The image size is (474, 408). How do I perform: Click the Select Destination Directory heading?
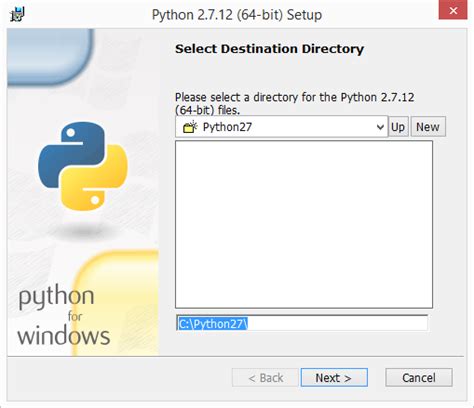269,49
